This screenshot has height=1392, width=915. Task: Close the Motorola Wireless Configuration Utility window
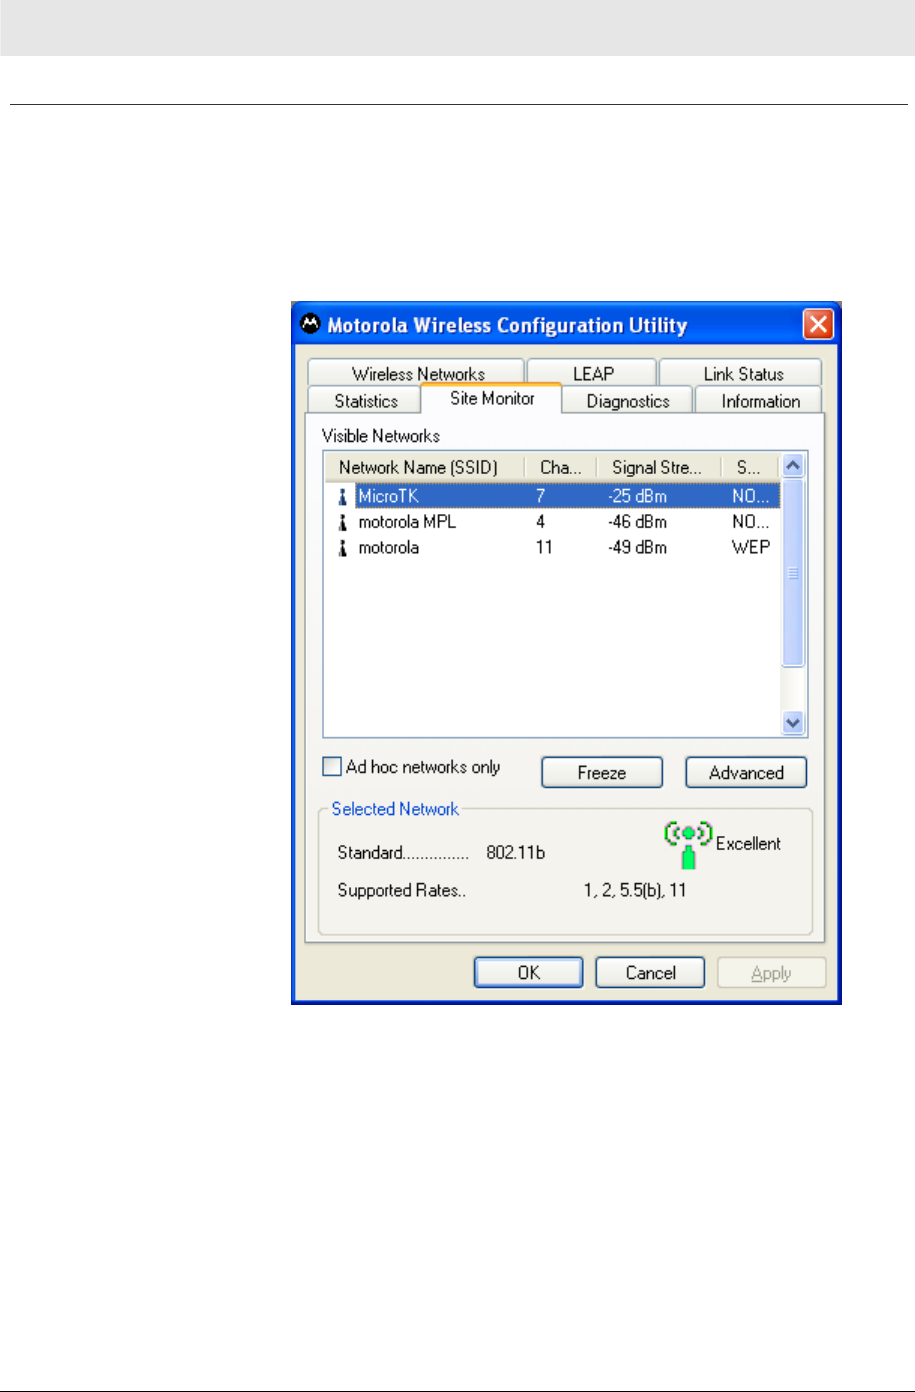pyautogui.click(x=818, y=325)
